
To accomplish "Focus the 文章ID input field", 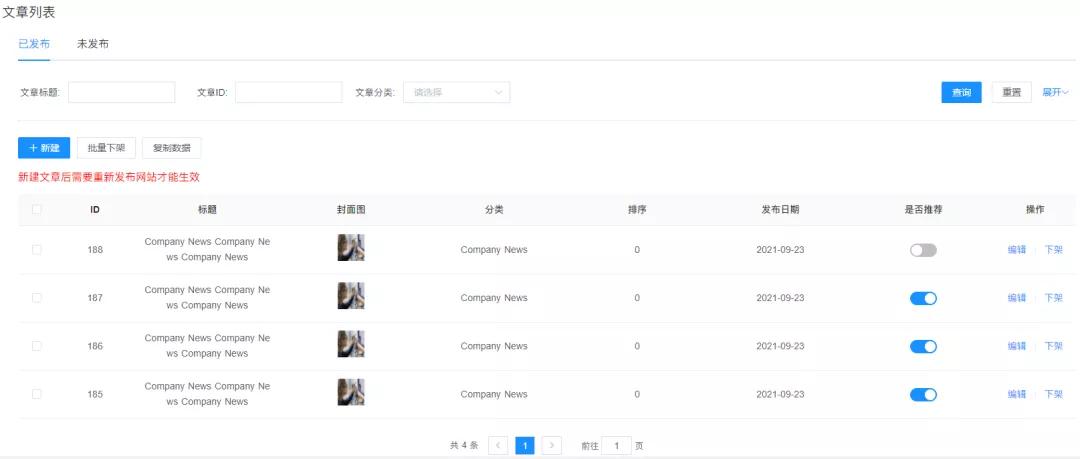I will tap(289, 92).
